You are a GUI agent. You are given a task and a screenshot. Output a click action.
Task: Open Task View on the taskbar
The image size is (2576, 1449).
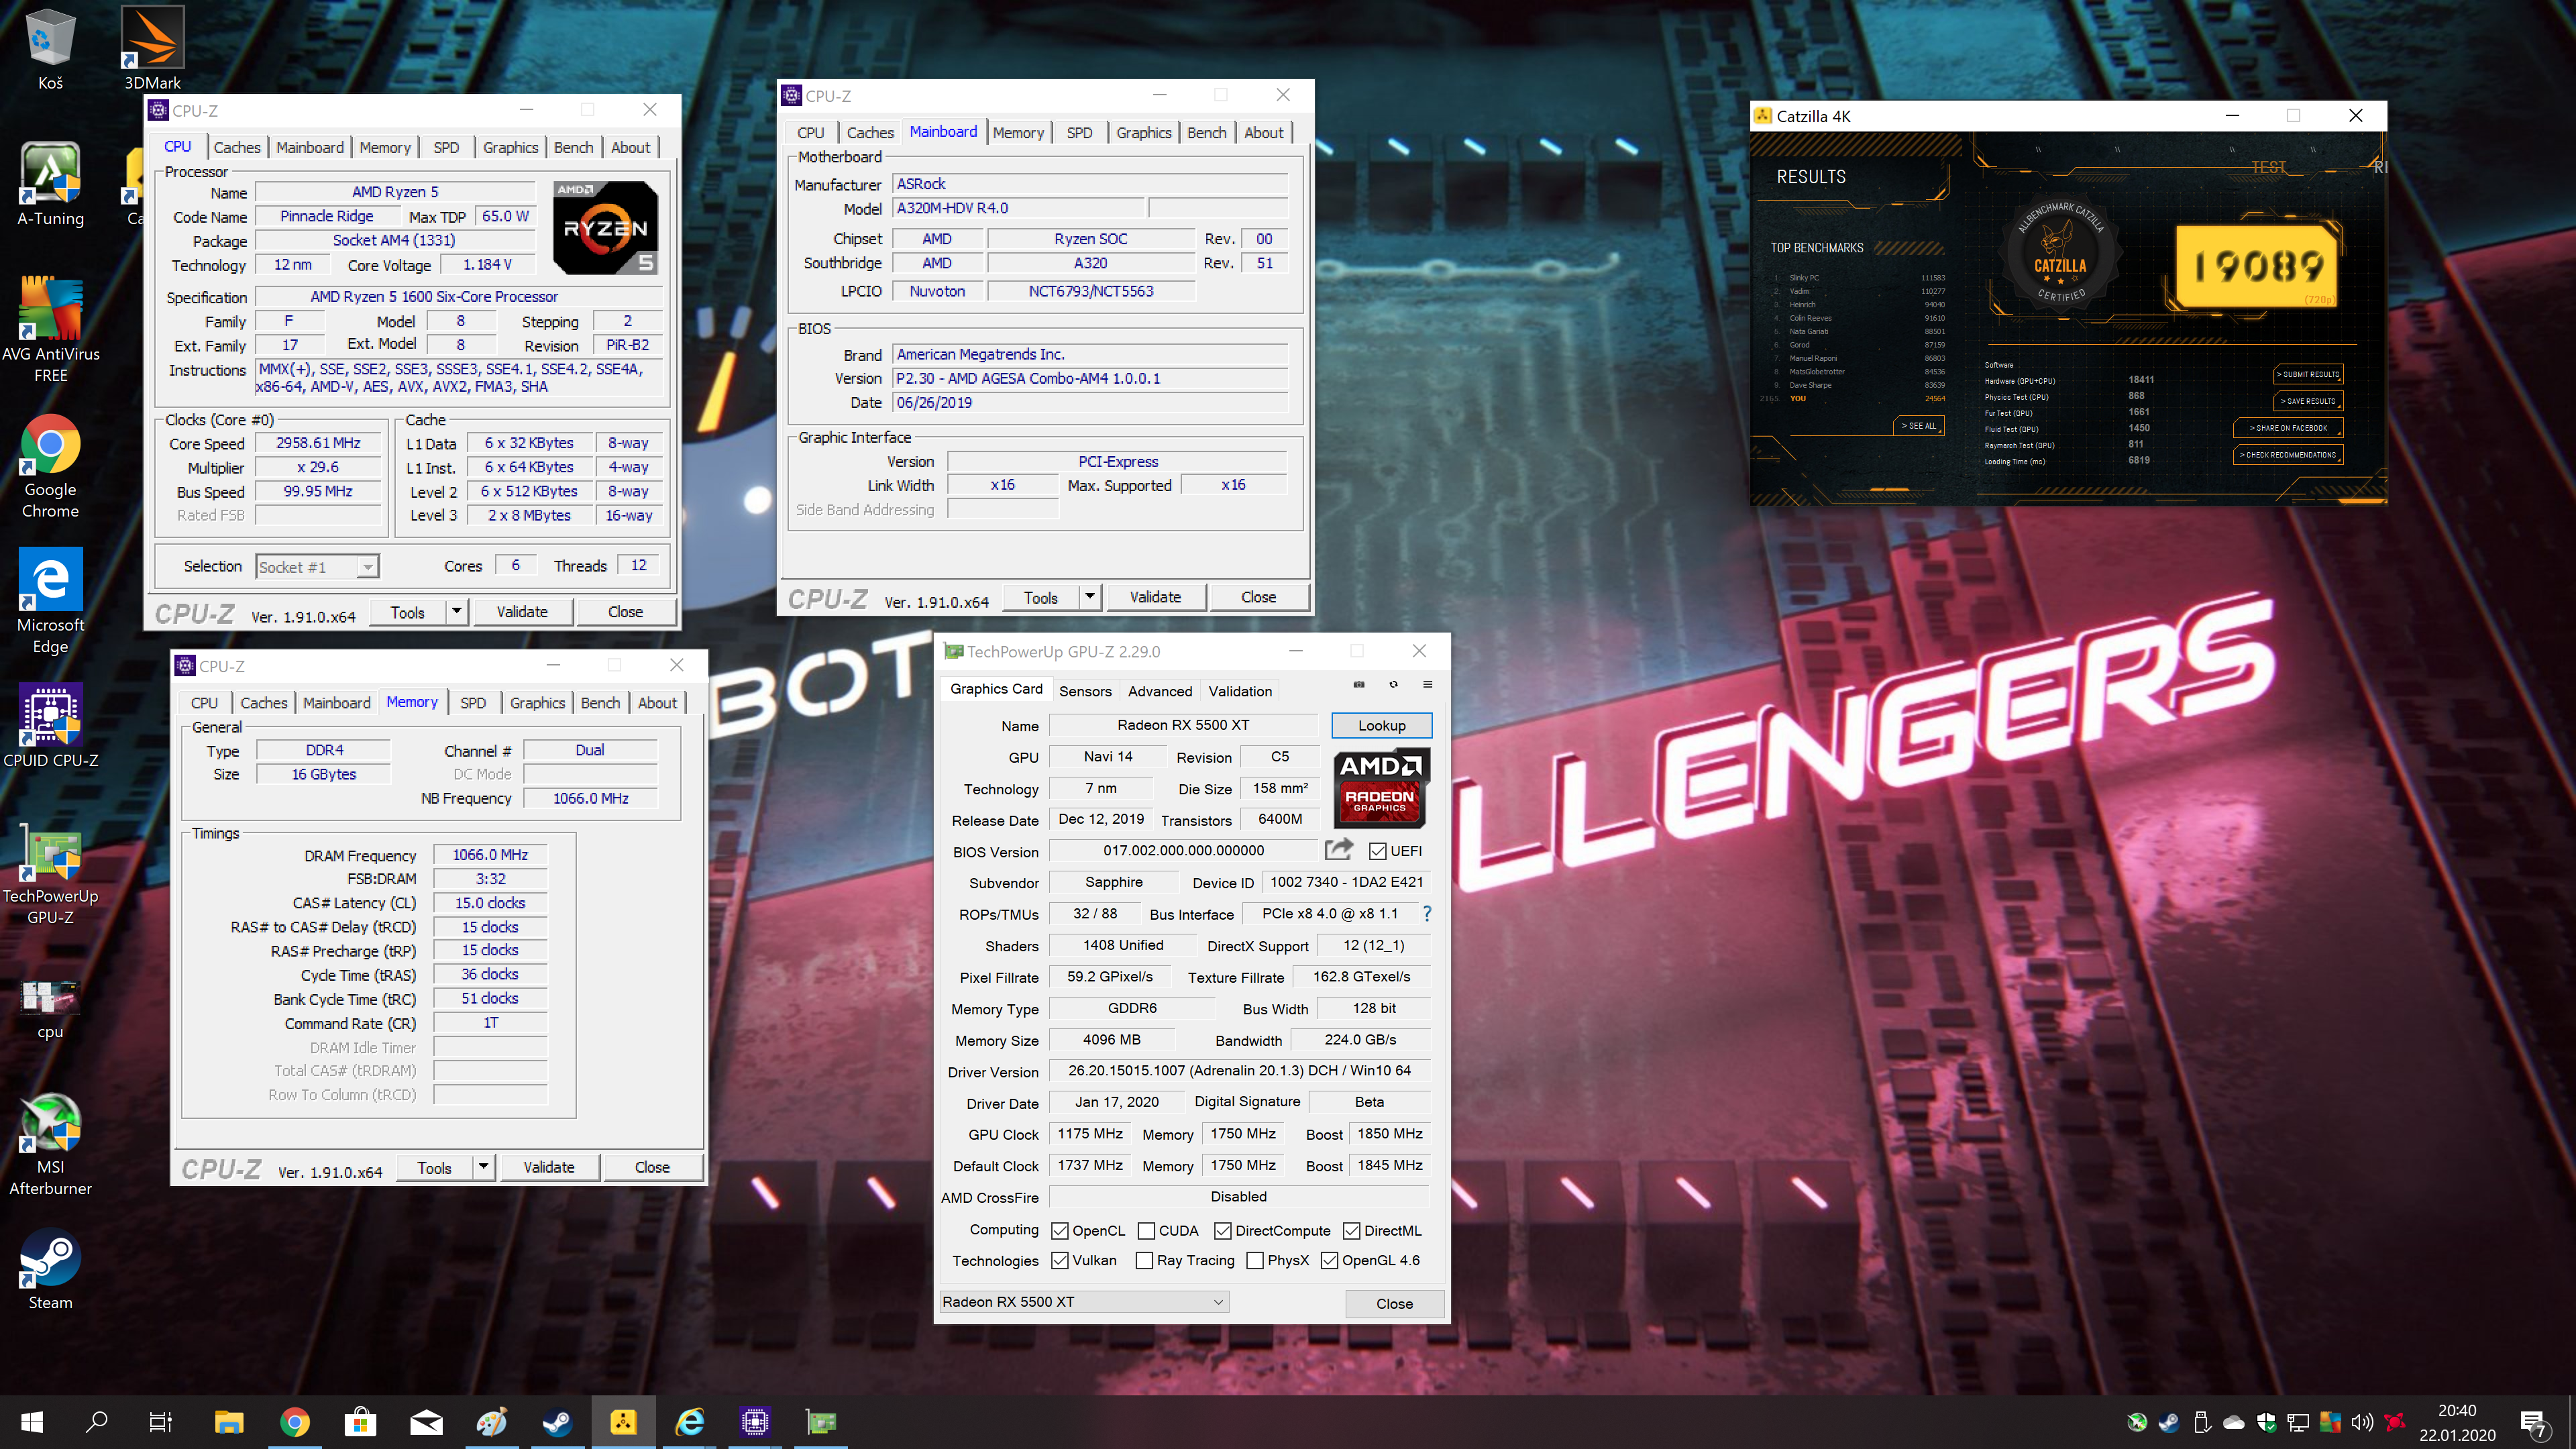pos(160,1422)
